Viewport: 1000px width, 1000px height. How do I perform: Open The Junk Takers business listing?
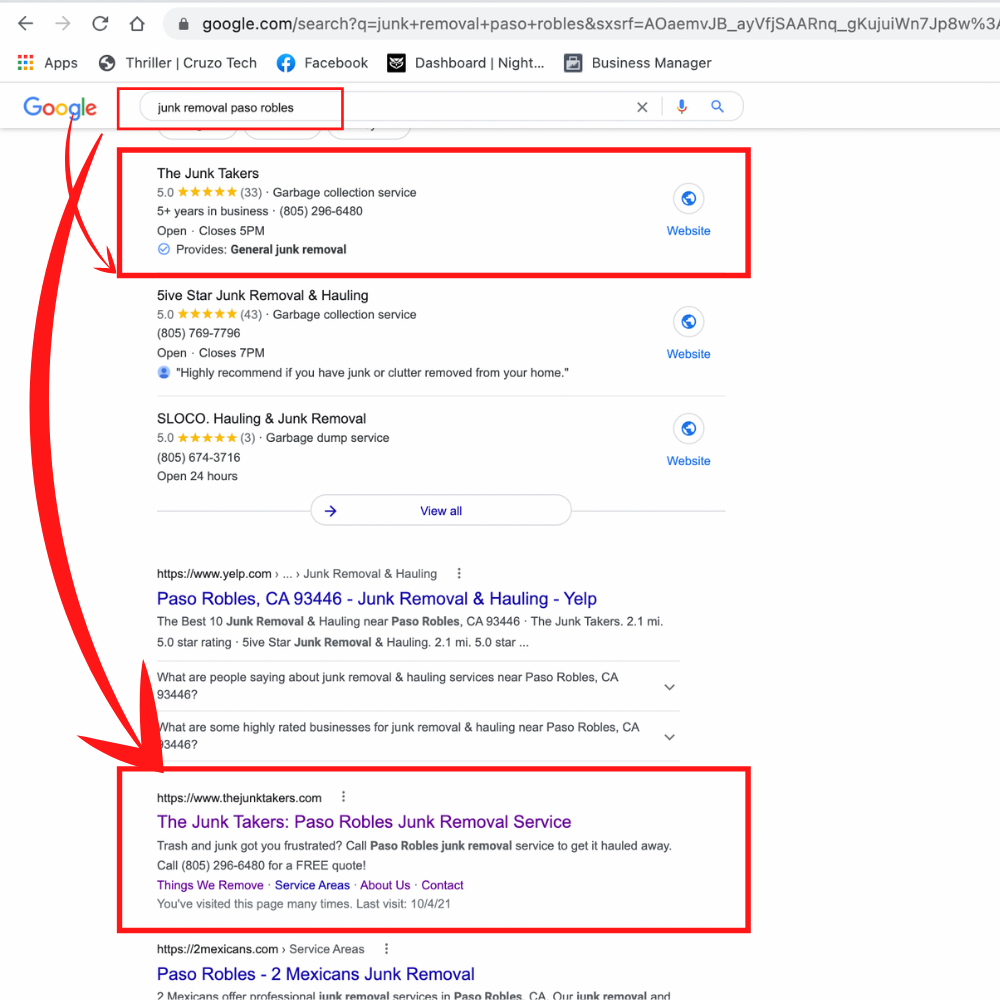point(208,173)
